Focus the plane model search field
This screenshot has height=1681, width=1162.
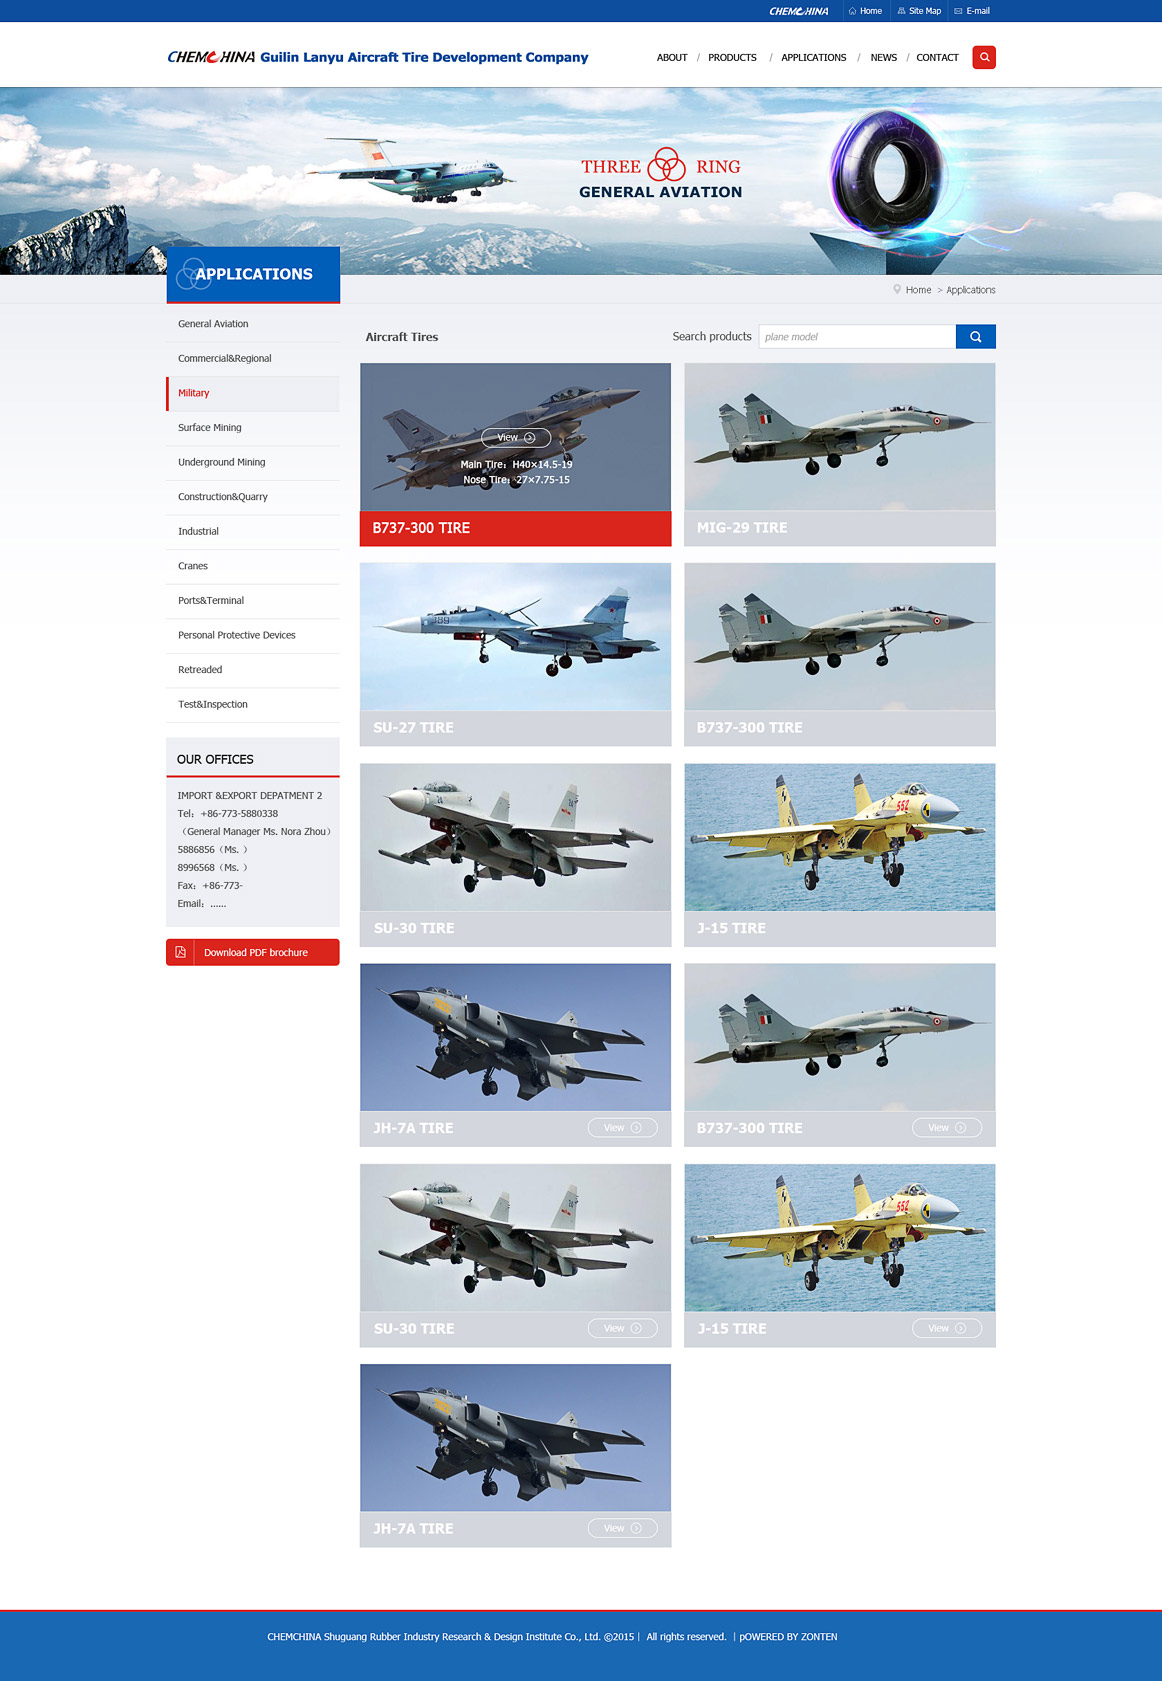[857, 337]
